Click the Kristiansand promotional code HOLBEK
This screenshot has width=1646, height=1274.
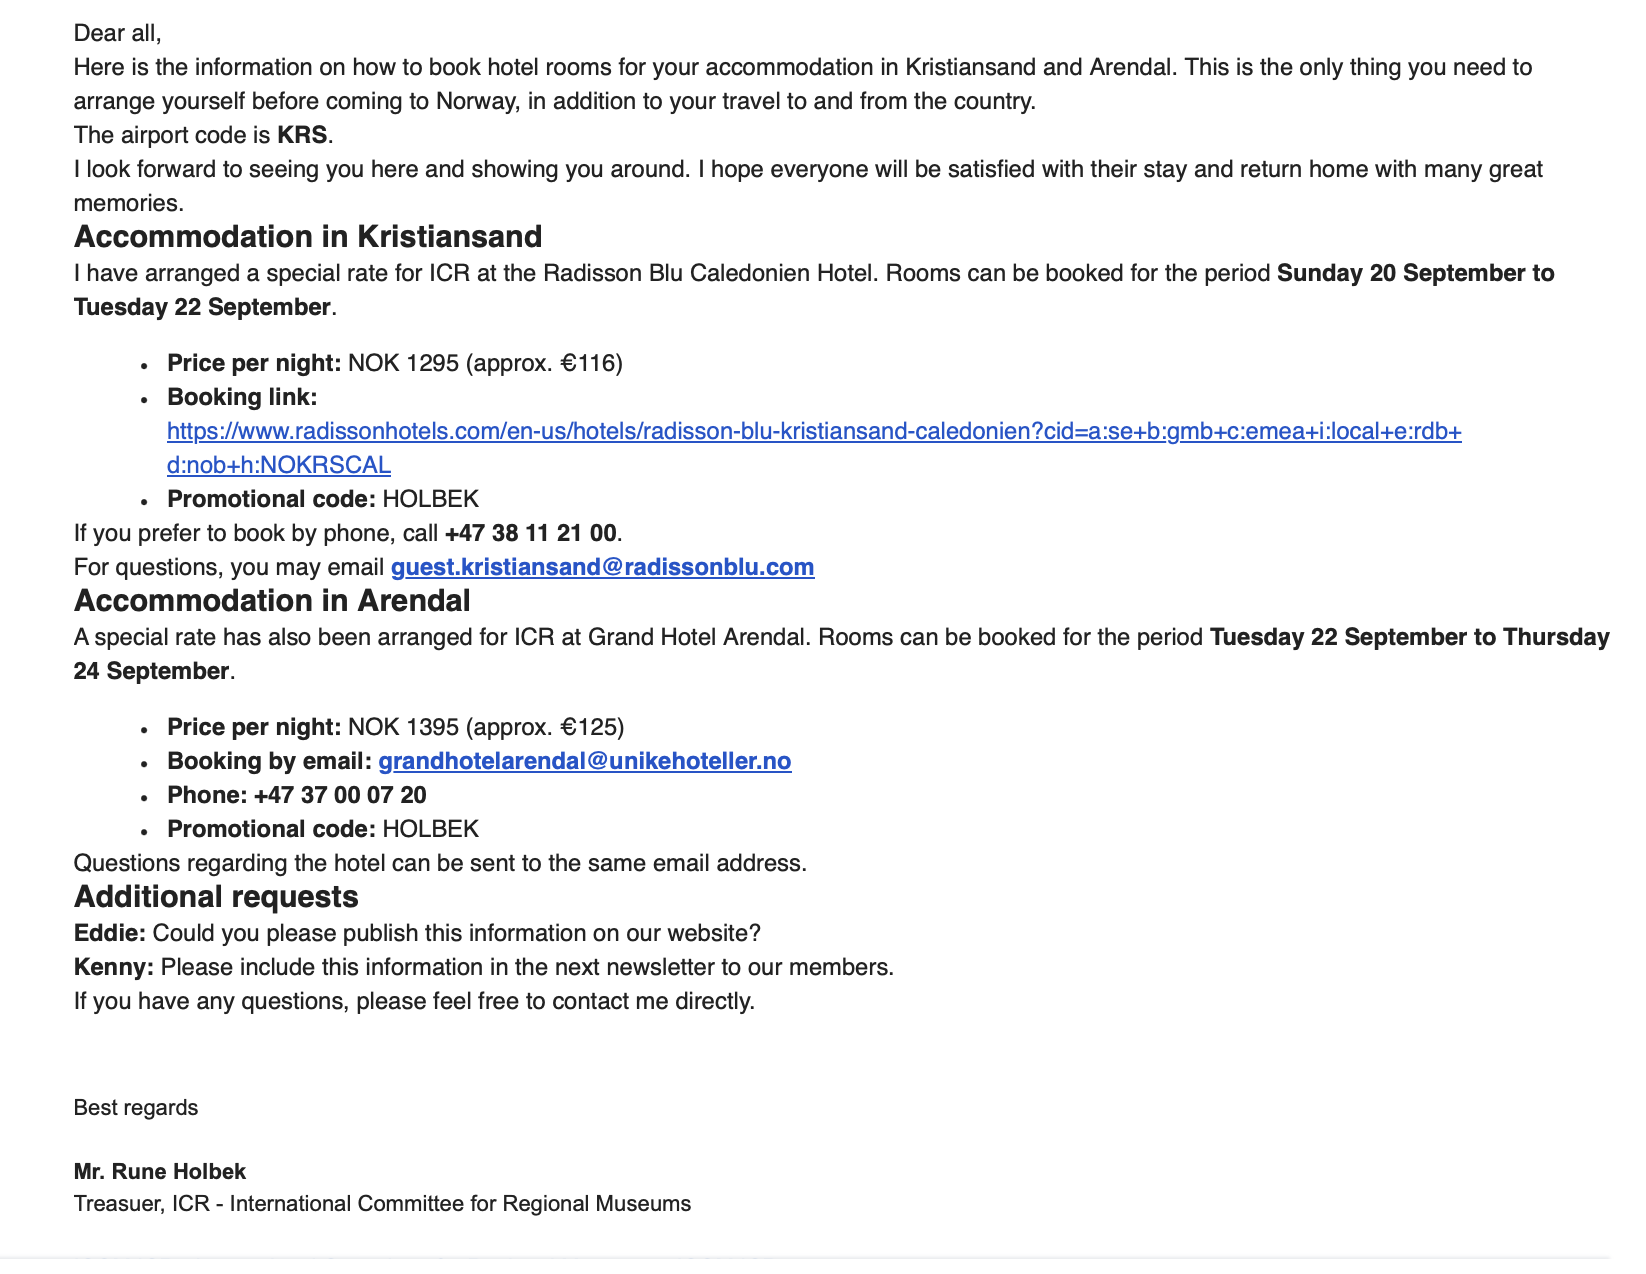click(430, 499)
